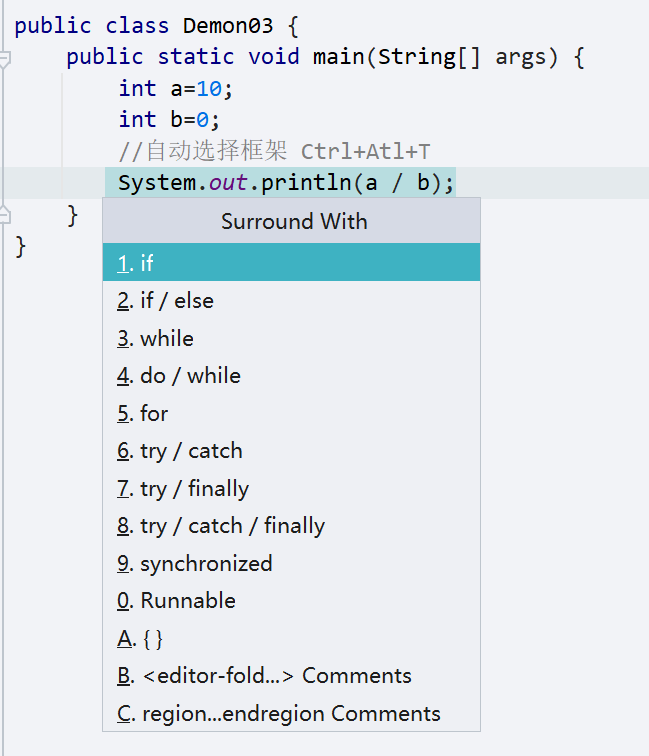Place cursor on 'int a=10;' line

pos(176,89)
